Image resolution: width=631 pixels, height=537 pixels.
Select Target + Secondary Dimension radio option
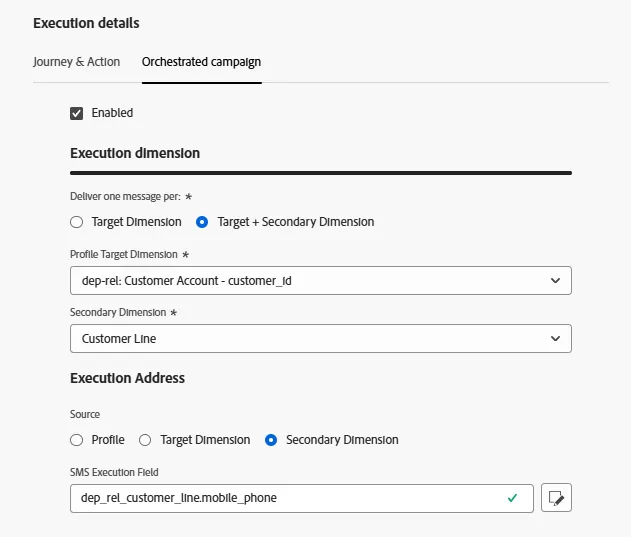pyautogui.click(x=202, y=222)
